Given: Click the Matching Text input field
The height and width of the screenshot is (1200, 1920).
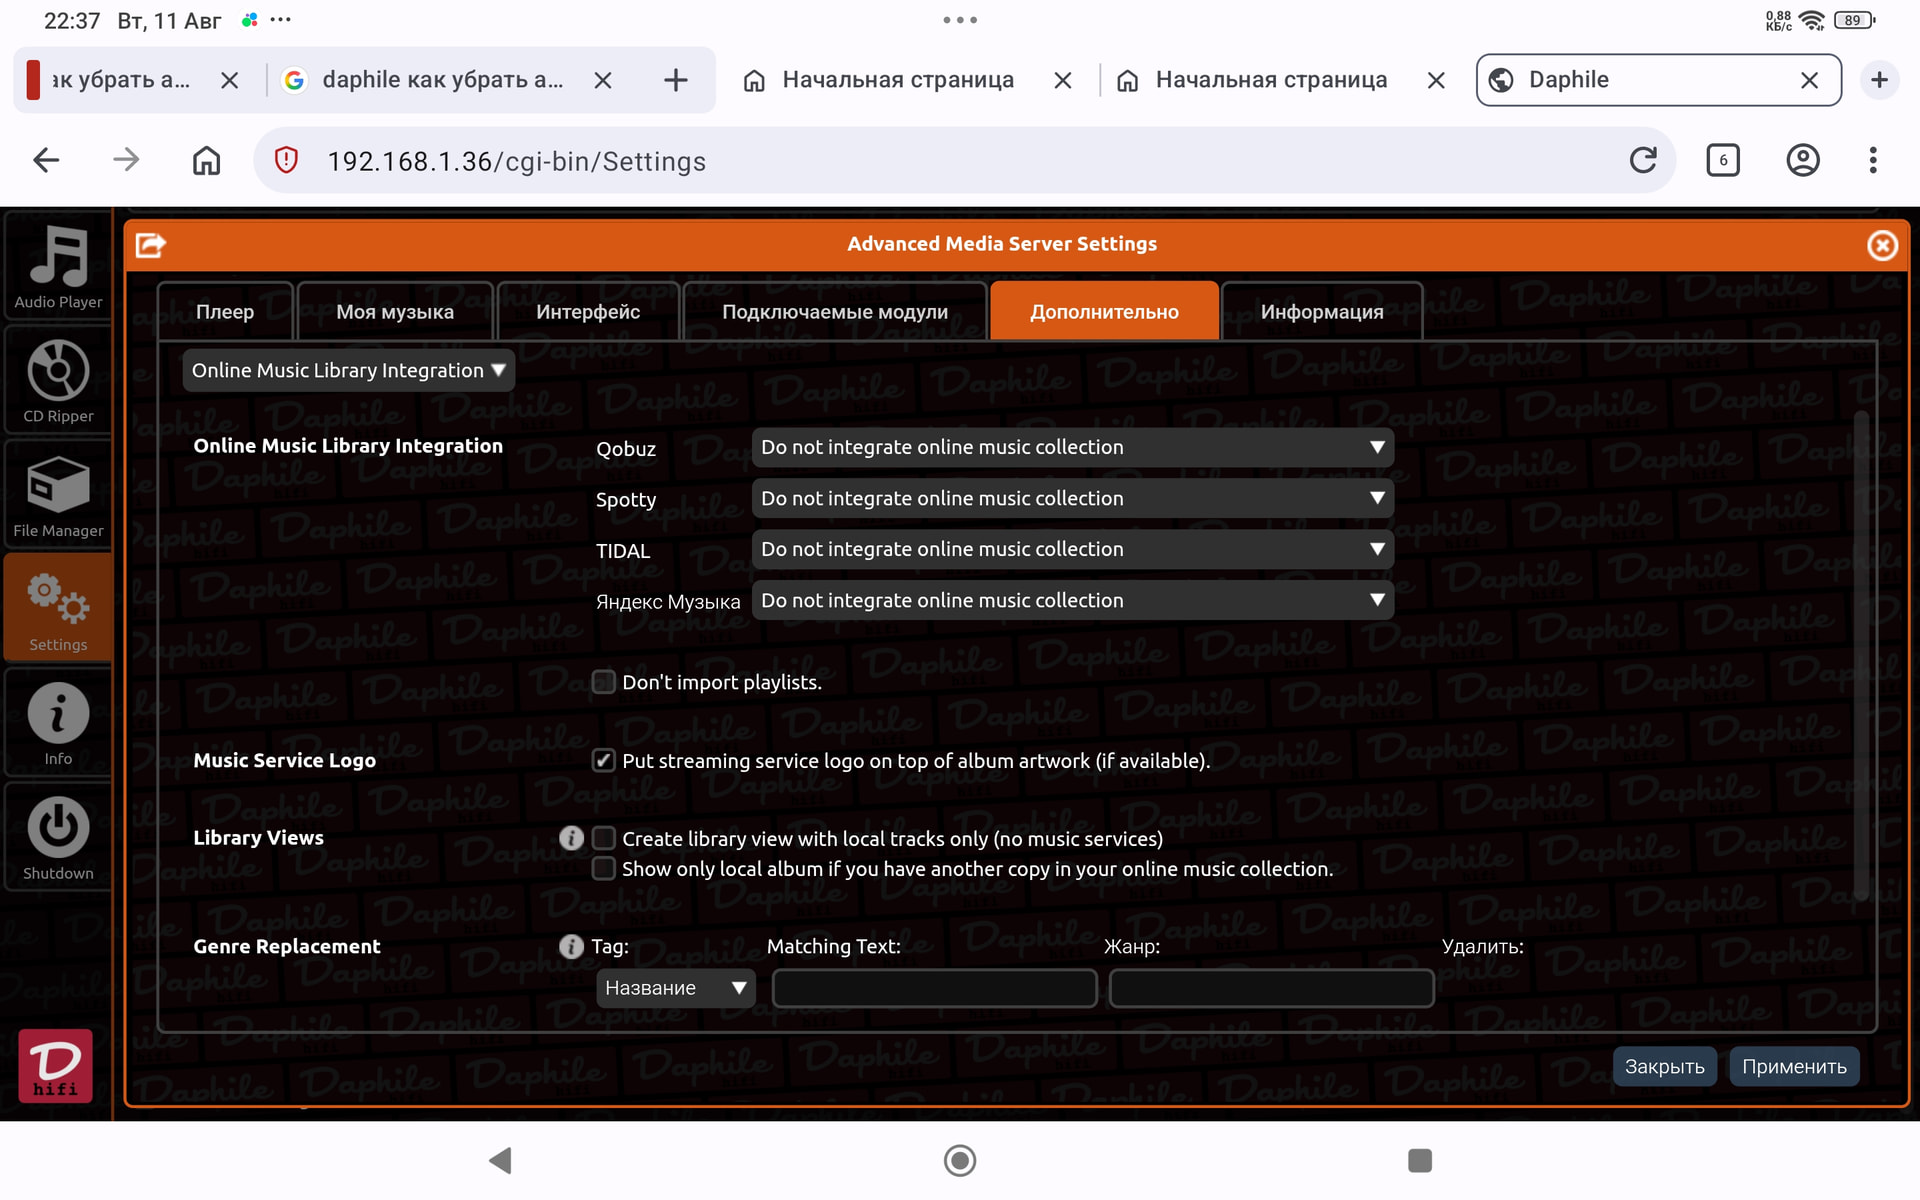Looking at the screenshot, I should coord(934,988).
